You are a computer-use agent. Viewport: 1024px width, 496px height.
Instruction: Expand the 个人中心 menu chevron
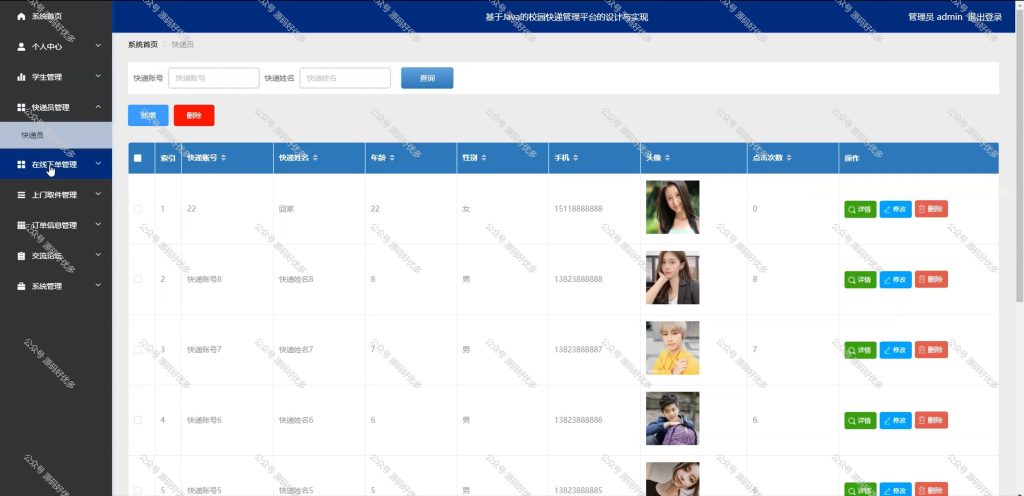pyautogui.click(x=98, y=46)
